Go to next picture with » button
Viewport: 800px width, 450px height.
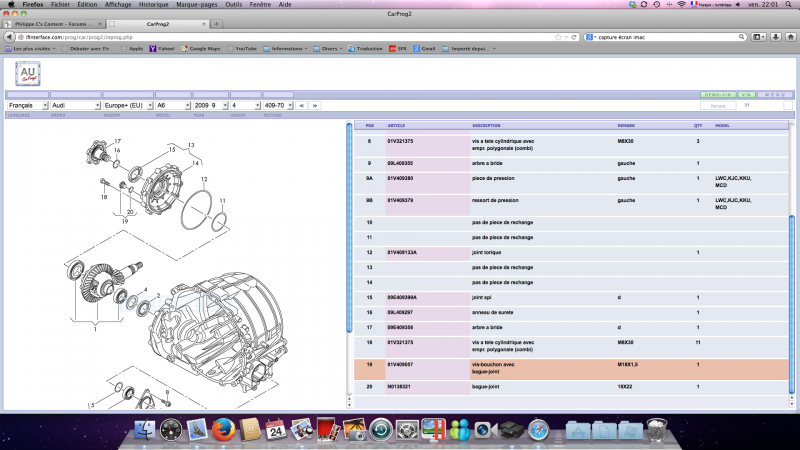[315, 104]
